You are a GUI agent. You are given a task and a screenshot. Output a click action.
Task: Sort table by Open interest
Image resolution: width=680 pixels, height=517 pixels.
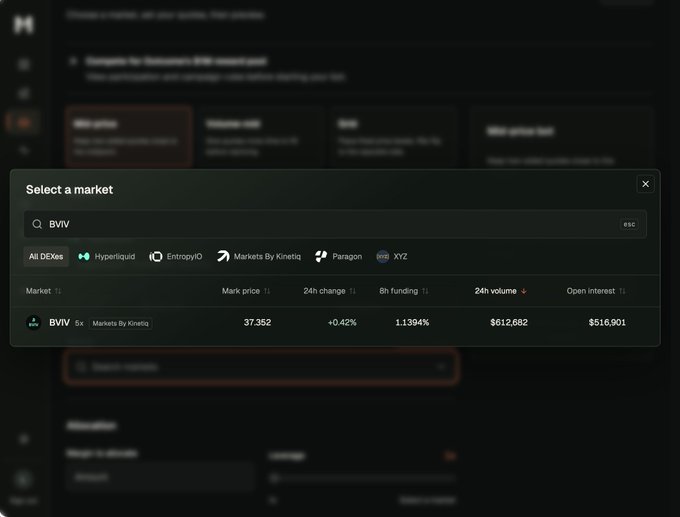(x=596, y=291)
